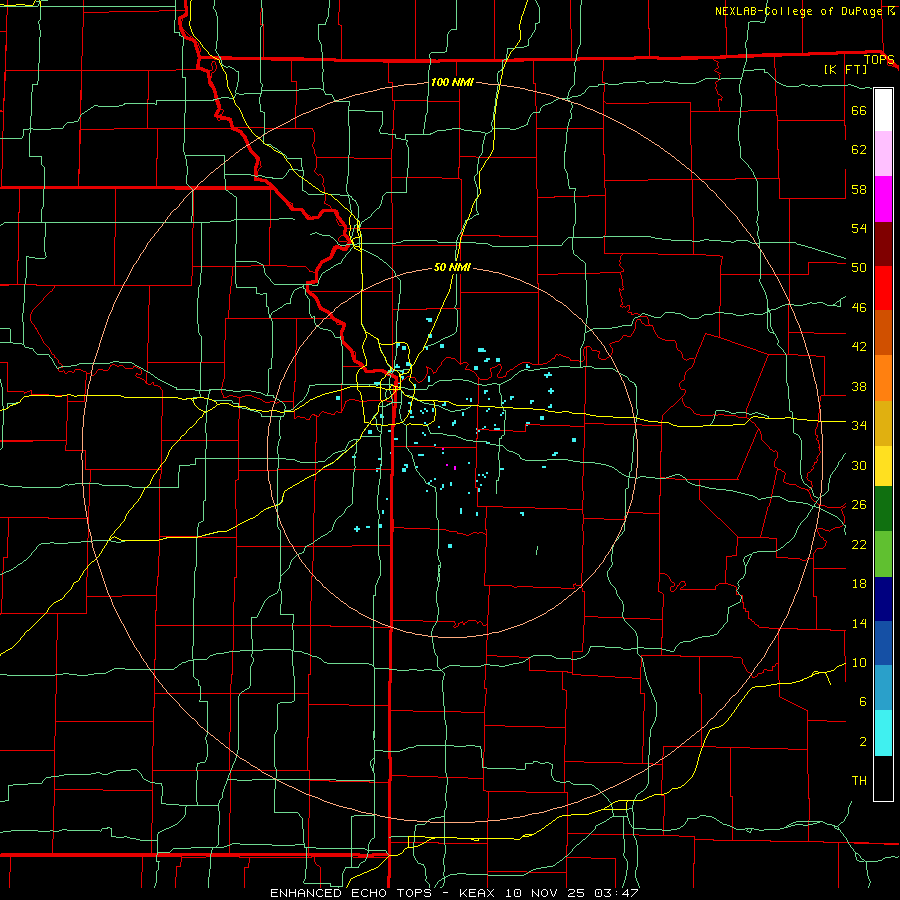This screenshot has height=900, width=900.
Task: Click the navy 18 kft legend swatch
Action: pos(883,599)
